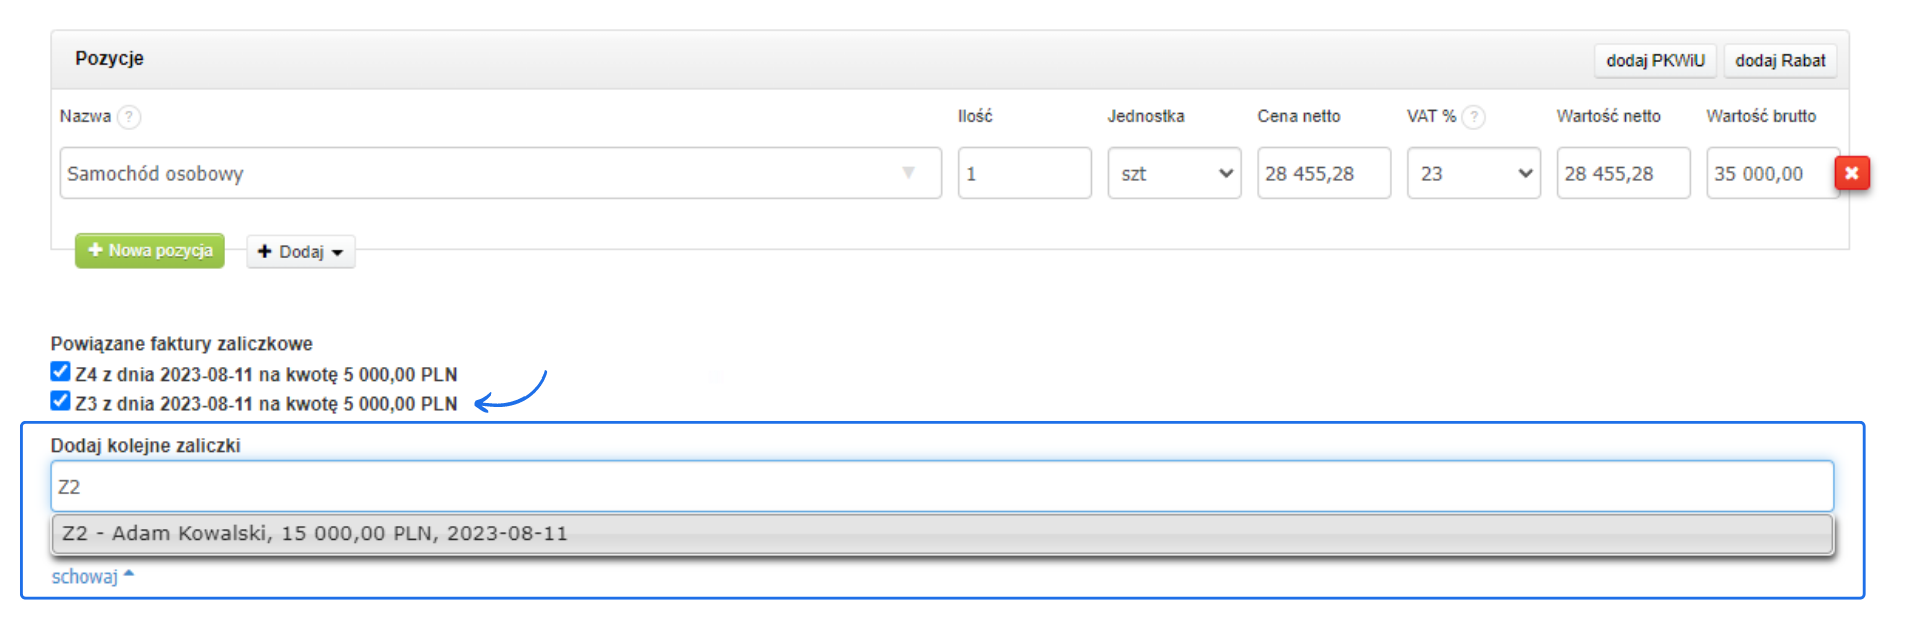Click the help icon beside VAT %
The height and width of the screenshot is (617, 1920).
1473,117
